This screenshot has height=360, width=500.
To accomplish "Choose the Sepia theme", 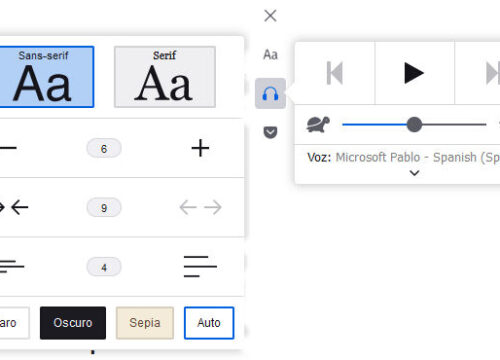I will click(145, 323).
